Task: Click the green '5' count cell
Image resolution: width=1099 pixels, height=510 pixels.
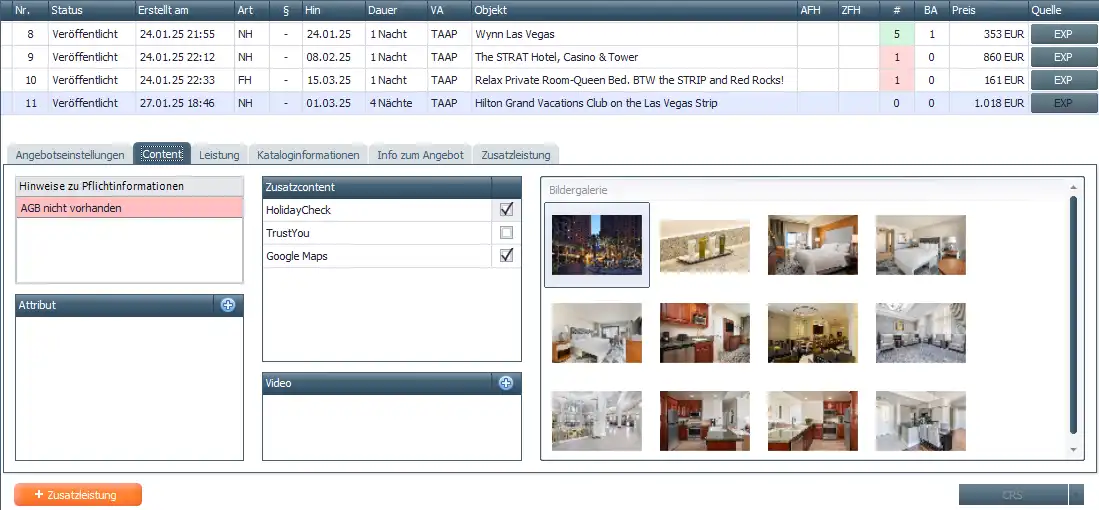Action: [897, 34]
